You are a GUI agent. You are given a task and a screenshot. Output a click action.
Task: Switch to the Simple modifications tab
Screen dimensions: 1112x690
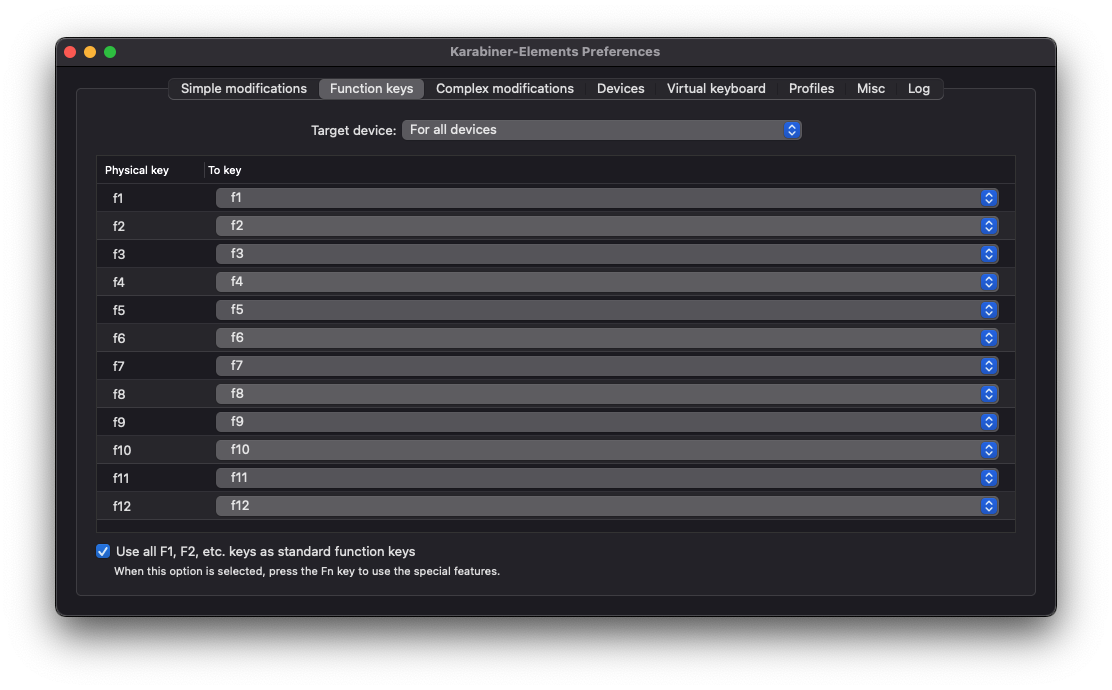pos(243,89)
